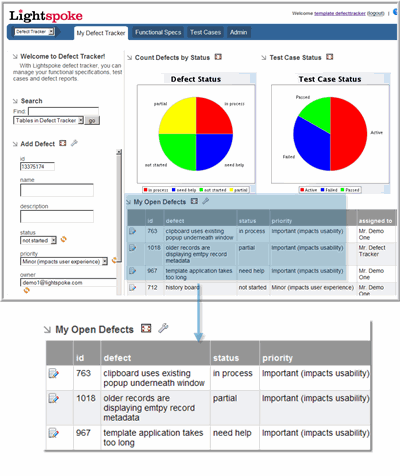Click the name input field

(57, 190)
